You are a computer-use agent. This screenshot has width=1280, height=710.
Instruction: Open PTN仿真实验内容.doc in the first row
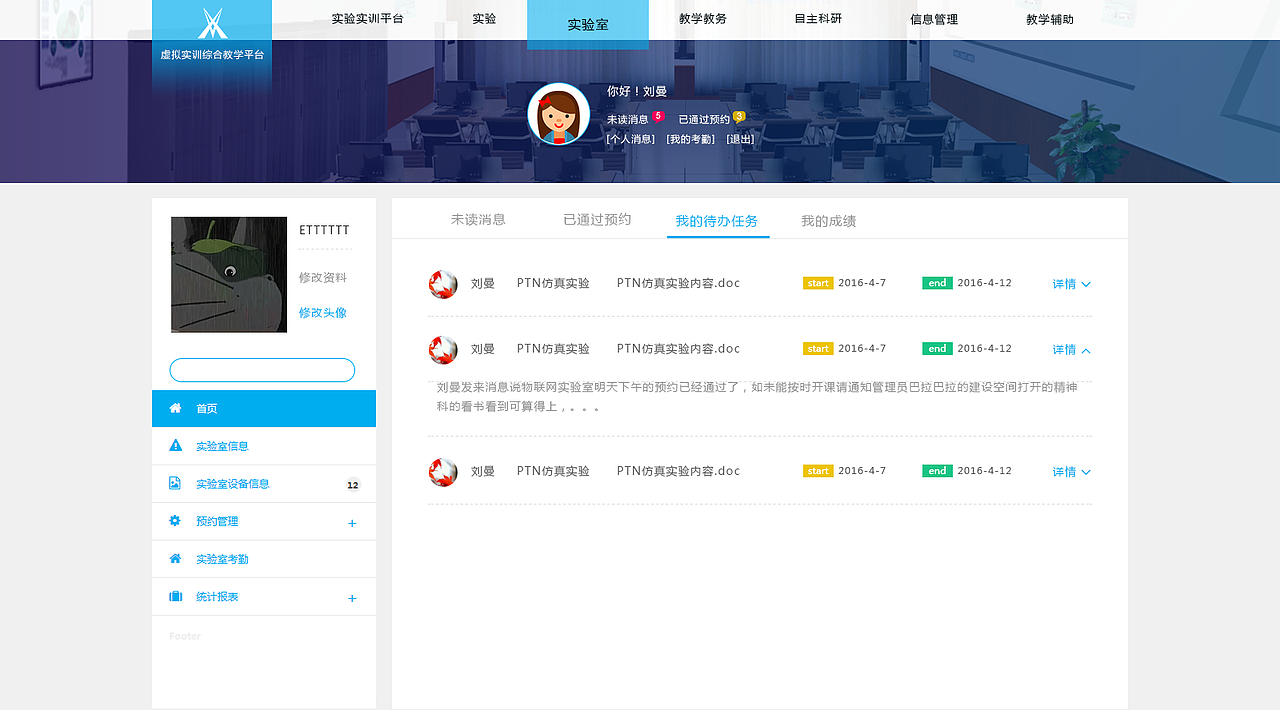tap(678, 284)
